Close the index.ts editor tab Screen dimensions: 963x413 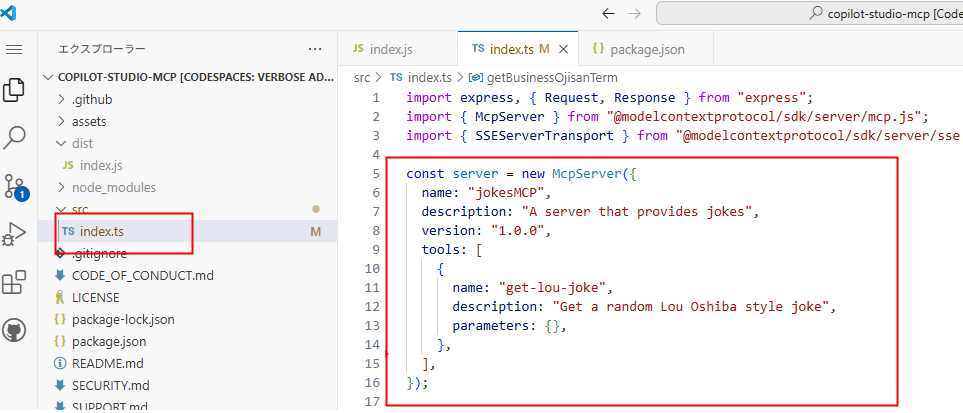(565, 49)
